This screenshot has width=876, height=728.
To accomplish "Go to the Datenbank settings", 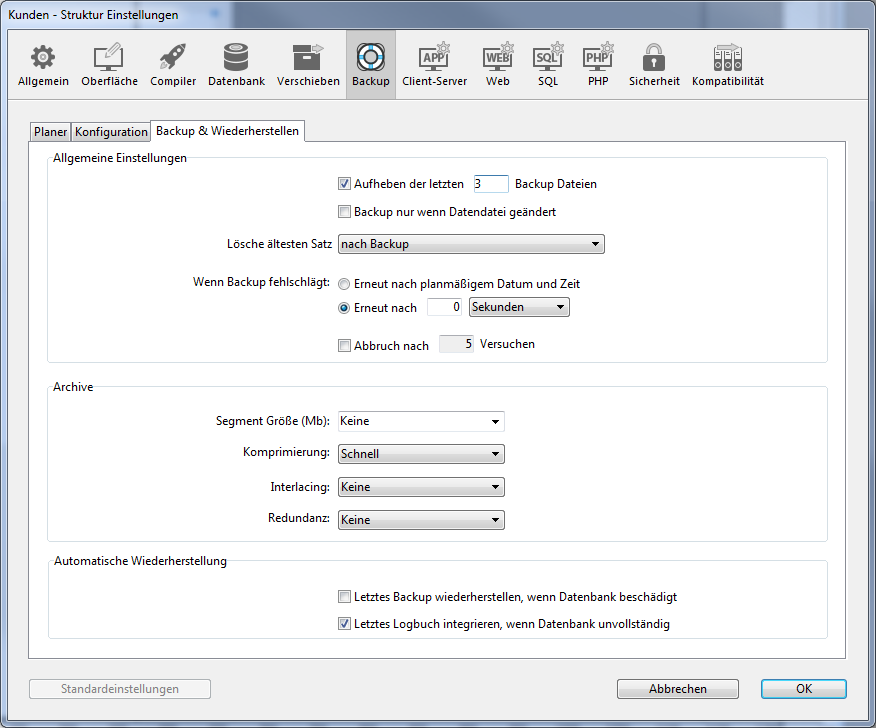I will click(236, 65).
